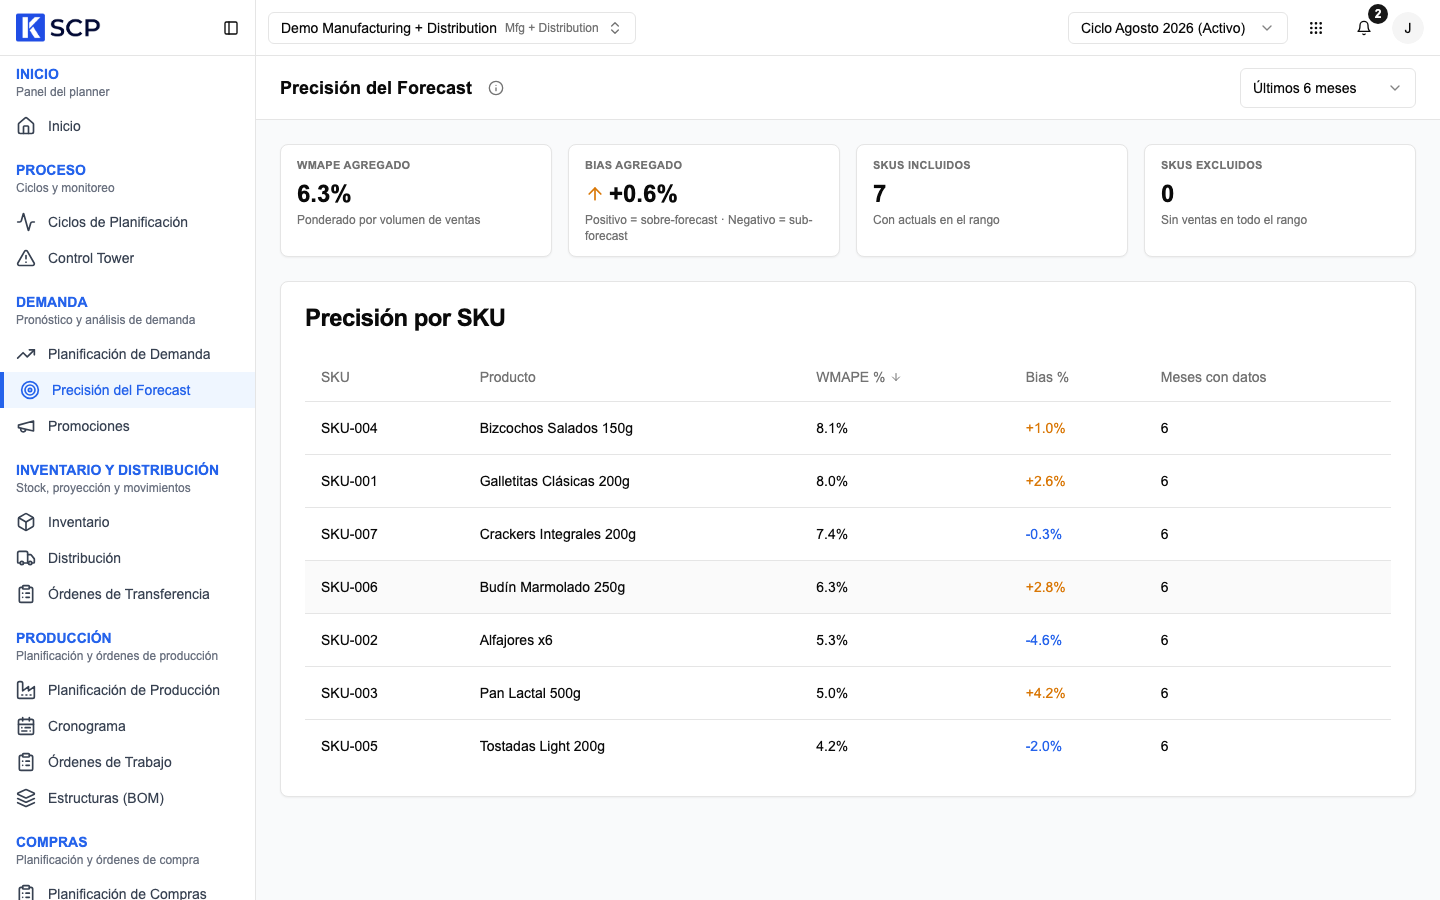Select the SKU-005 cell
This screenshot has width=1440, height=900.
[349, 746]
